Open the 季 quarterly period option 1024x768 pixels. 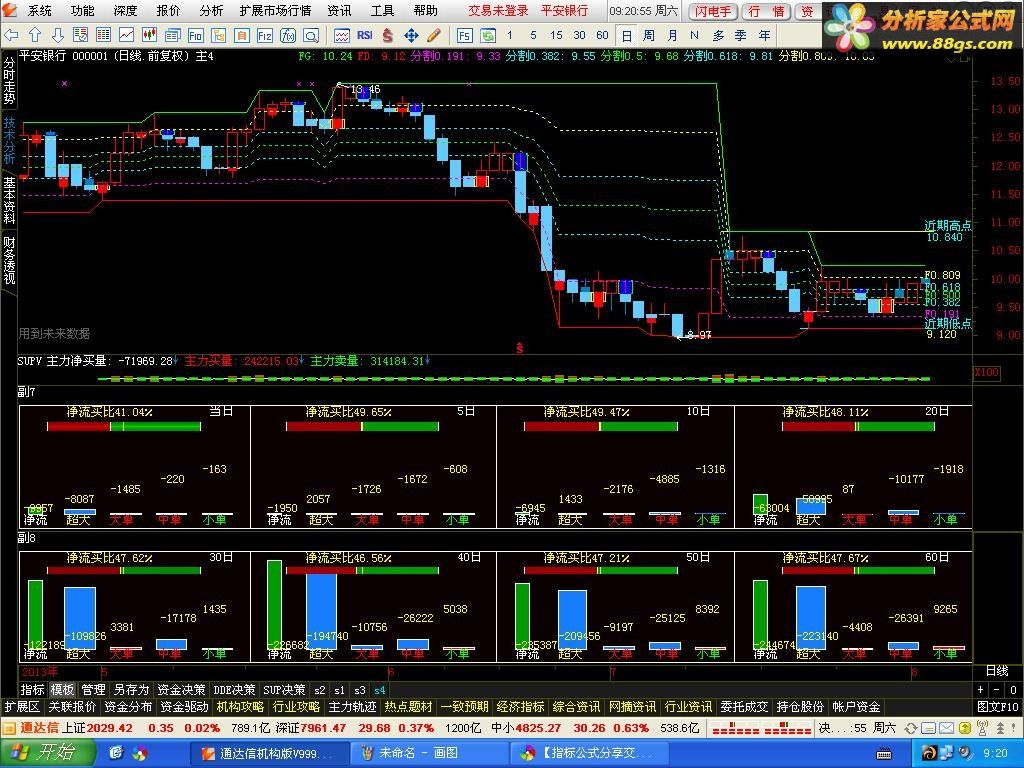(x=741, y=35)
